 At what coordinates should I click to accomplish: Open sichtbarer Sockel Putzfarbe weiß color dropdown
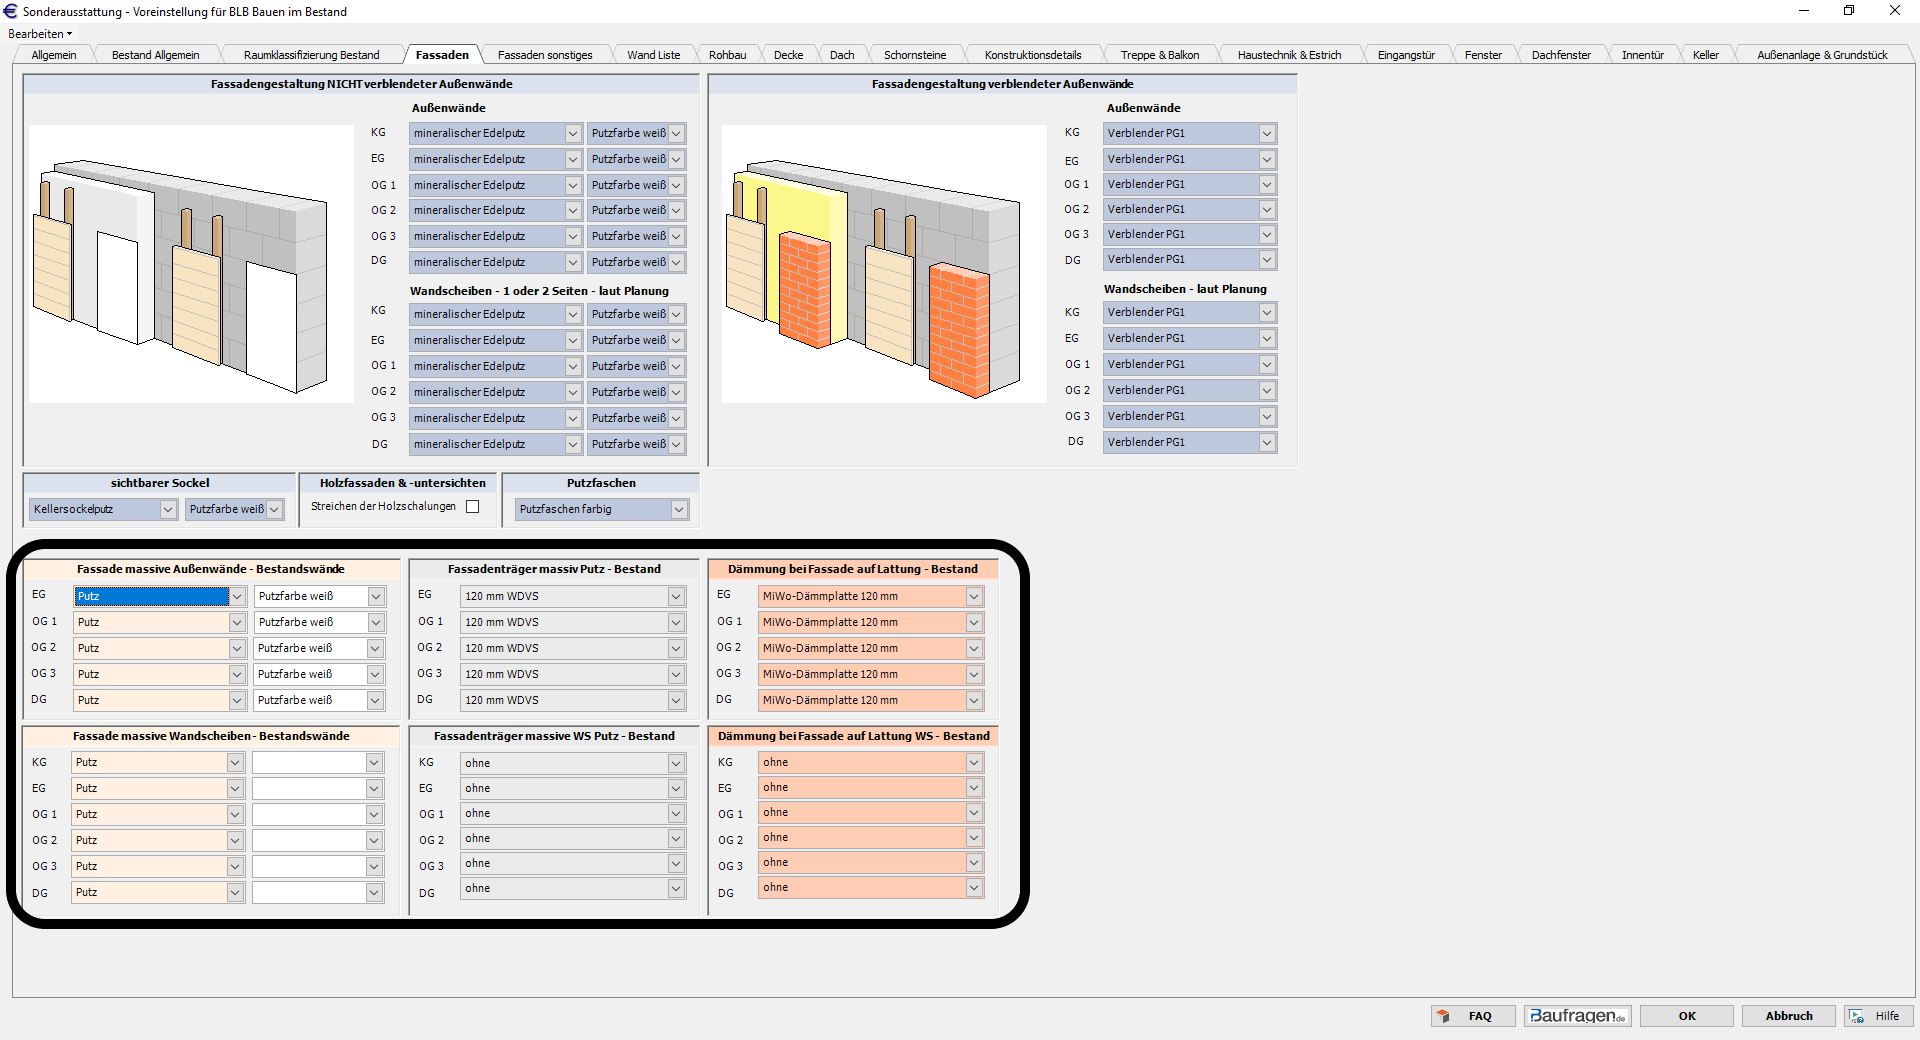coord(274,510)
